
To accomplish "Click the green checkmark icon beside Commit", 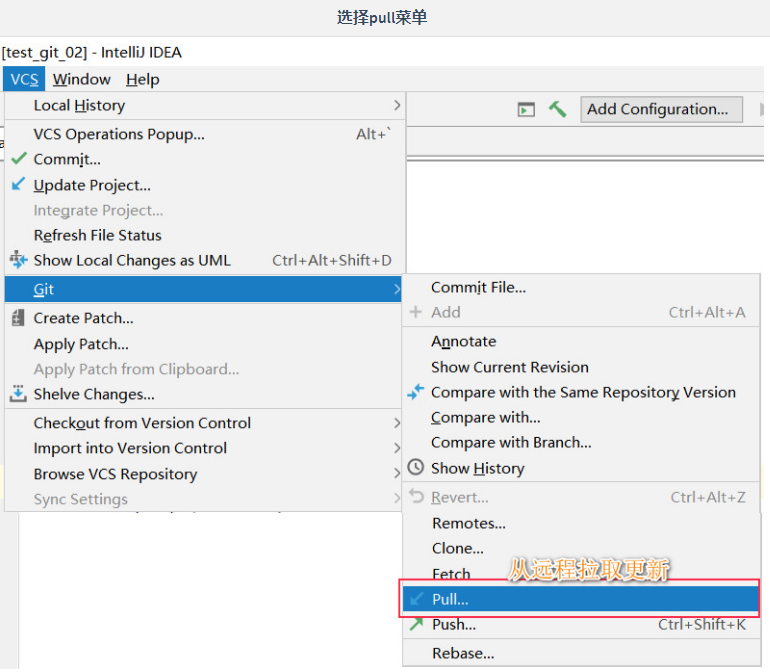I will 19,159.
